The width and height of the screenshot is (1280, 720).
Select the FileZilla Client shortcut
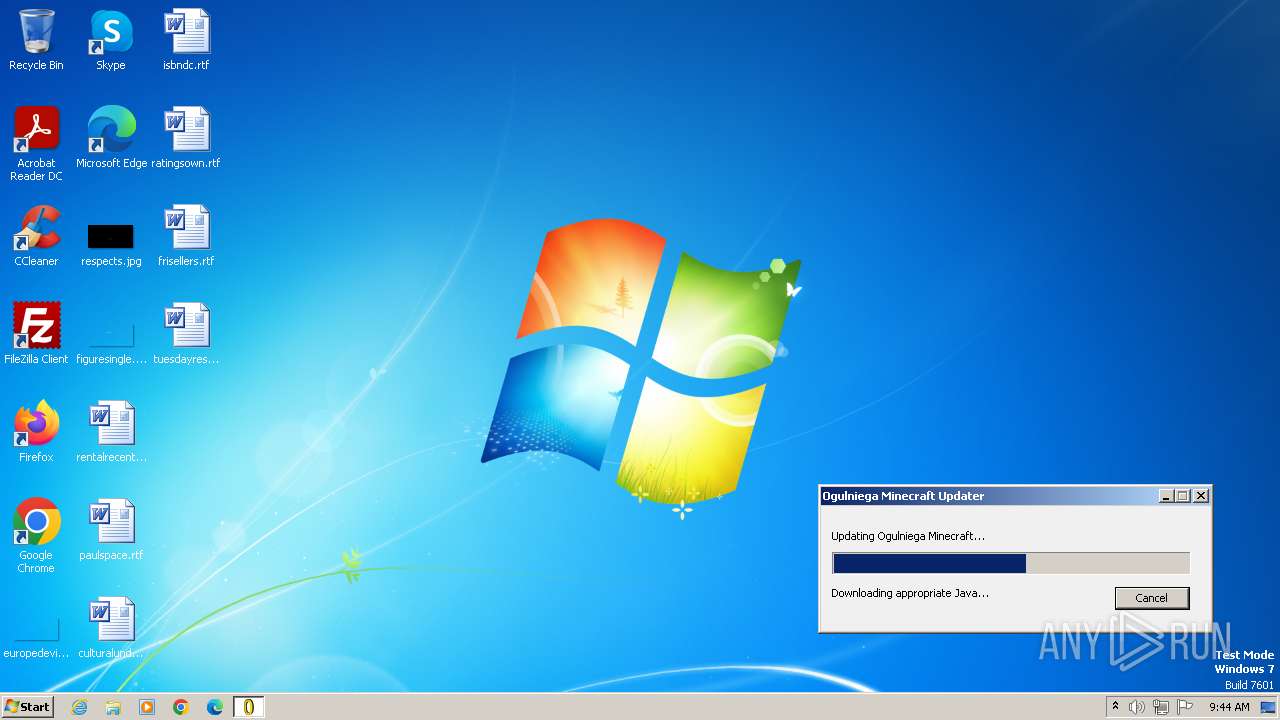pos(36,333)
